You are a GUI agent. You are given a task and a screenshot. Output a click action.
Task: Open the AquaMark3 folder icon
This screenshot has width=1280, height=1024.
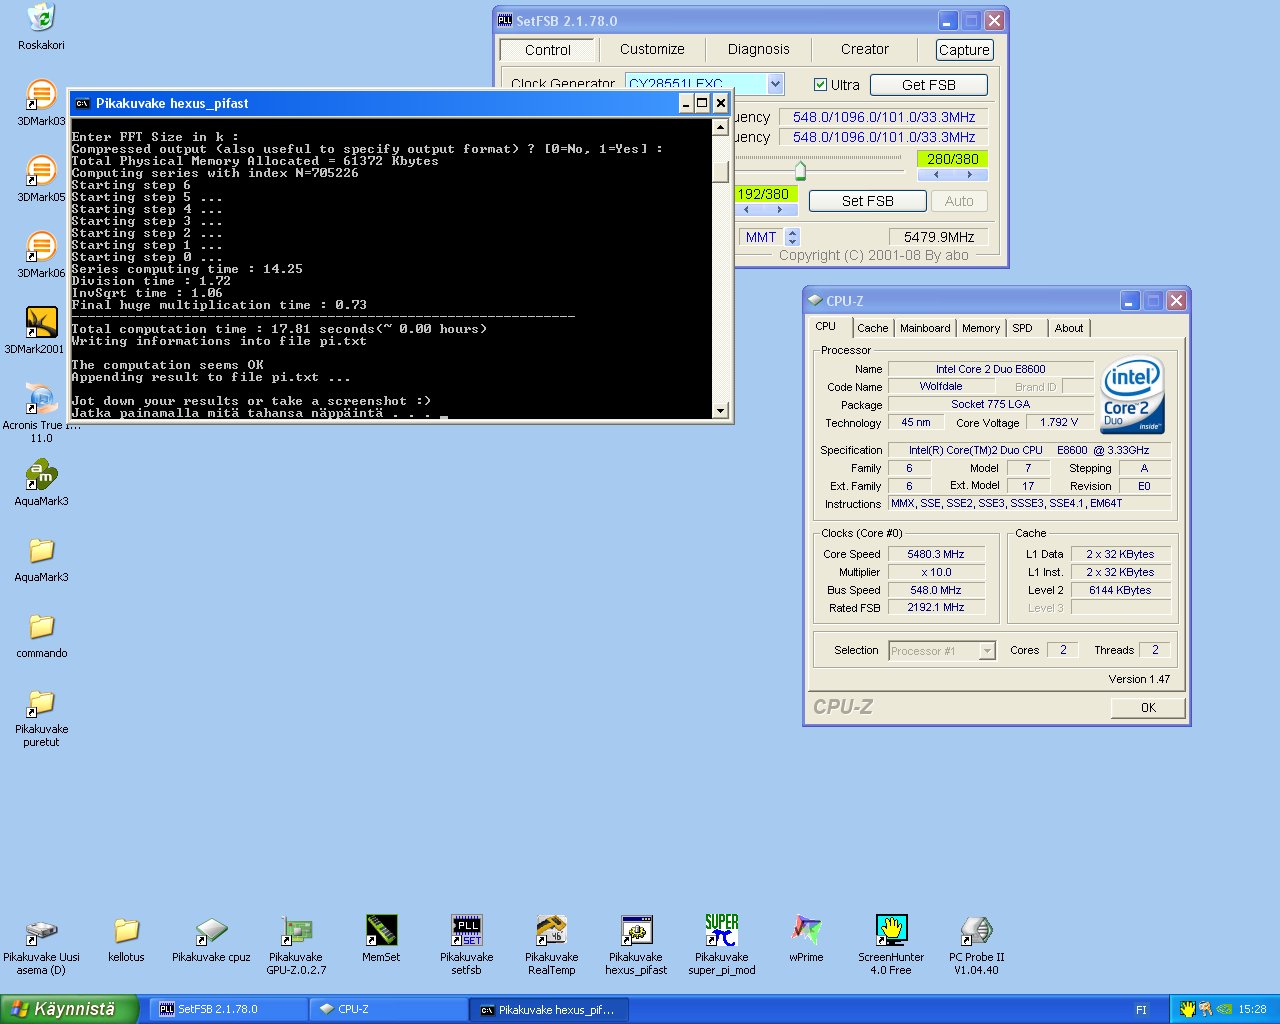(41, 559)
